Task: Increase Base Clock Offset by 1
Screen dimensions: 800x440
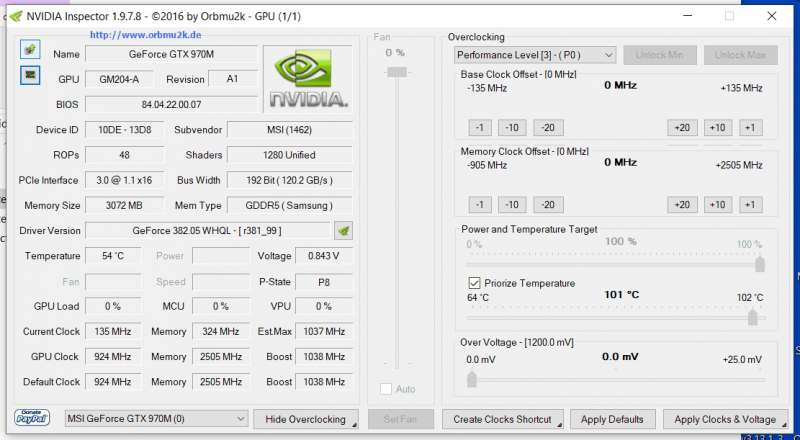Action: [751, 128]
